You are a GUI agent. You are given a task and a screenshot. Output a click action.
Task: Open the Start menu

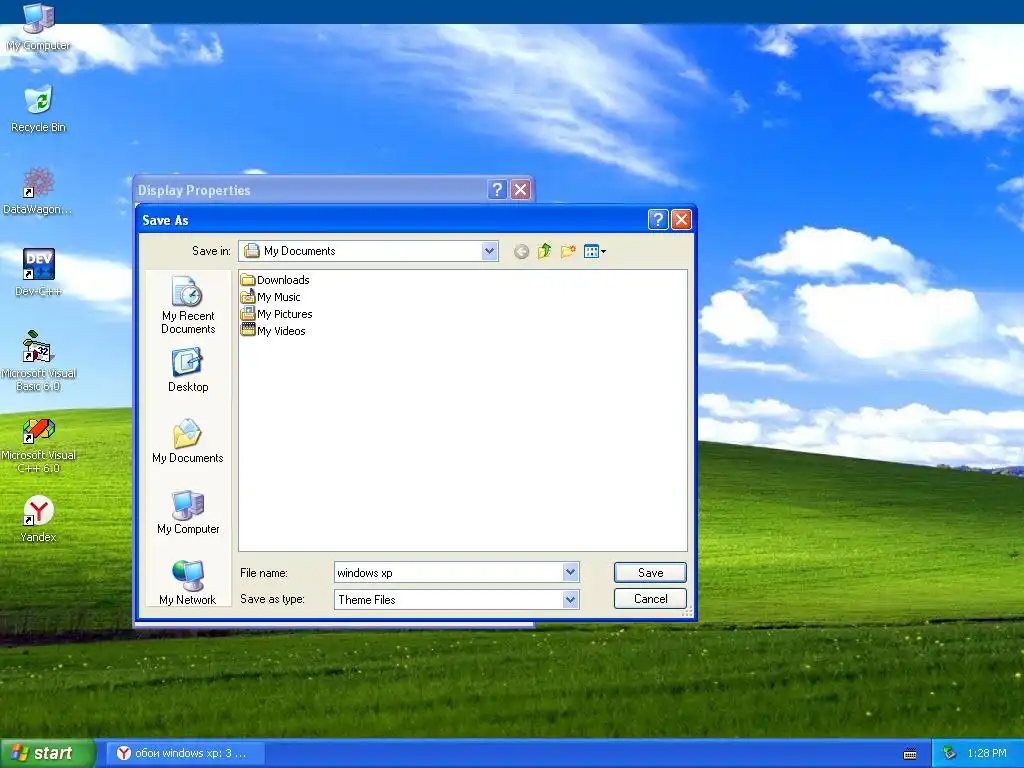pos(47,753)
